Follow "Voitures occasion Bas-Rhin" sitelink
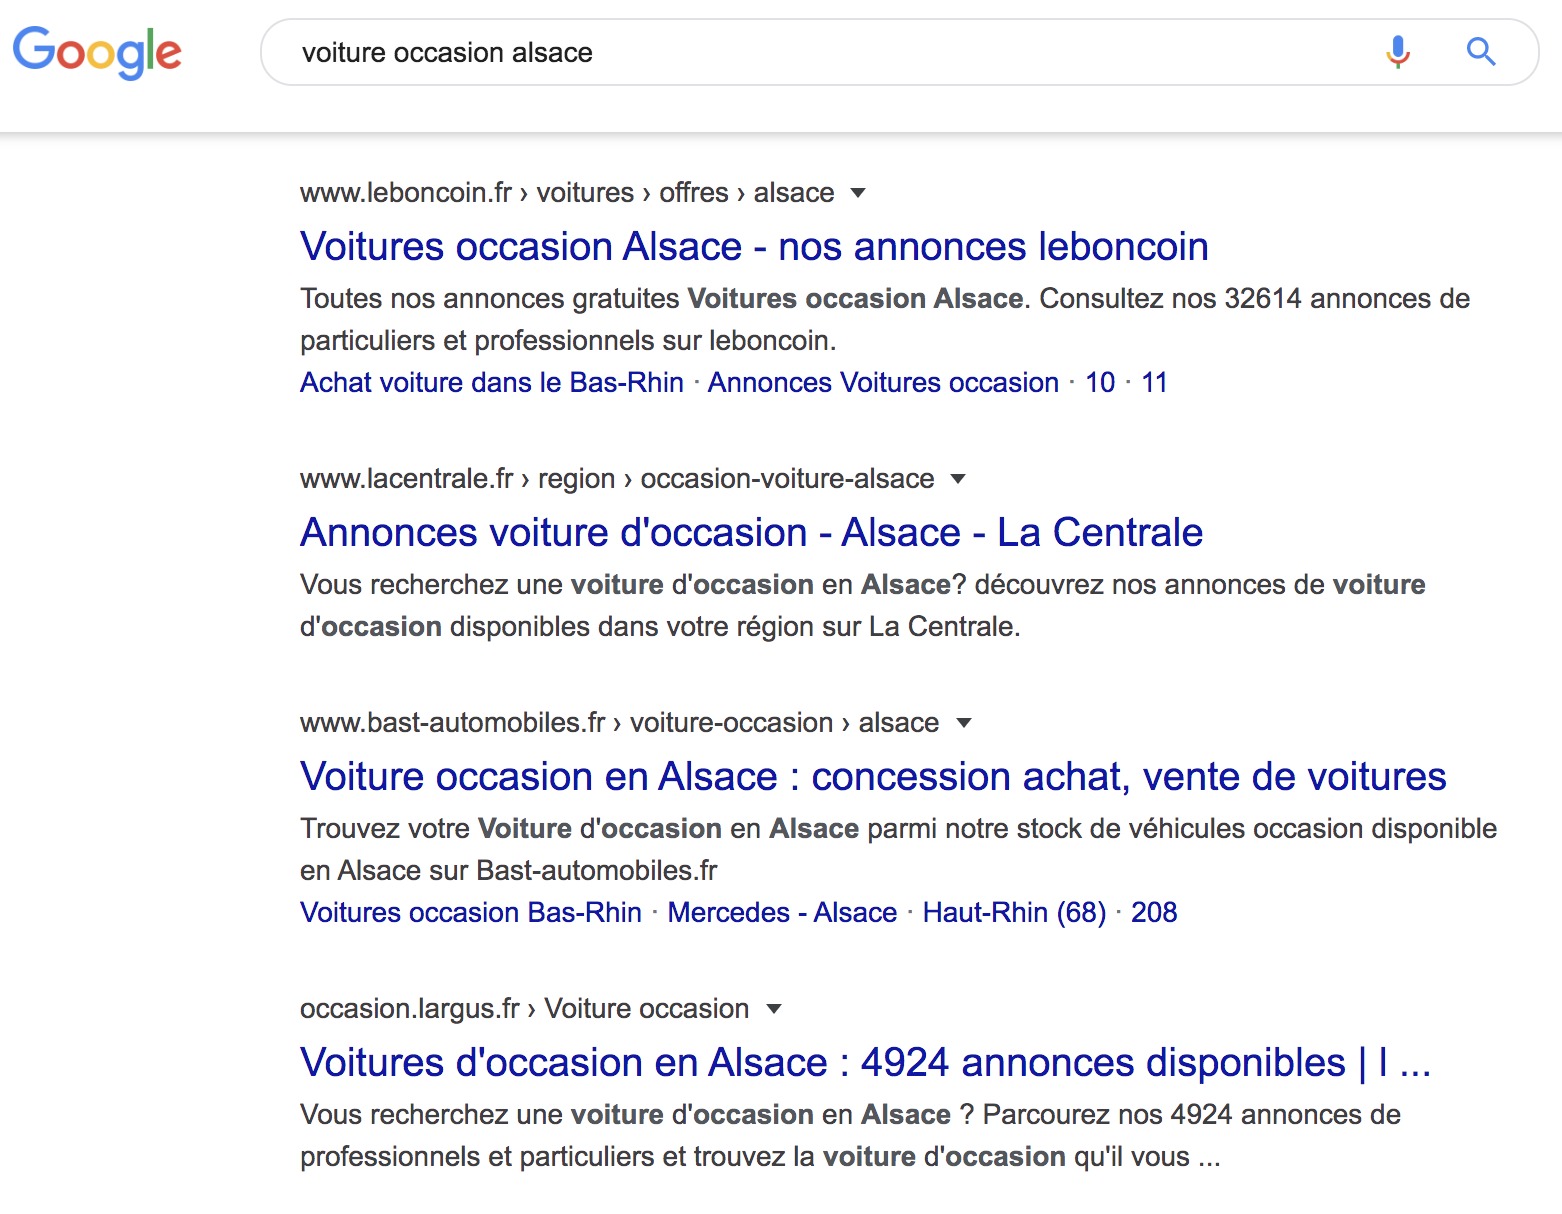1562x1214 pixels. 470,913
